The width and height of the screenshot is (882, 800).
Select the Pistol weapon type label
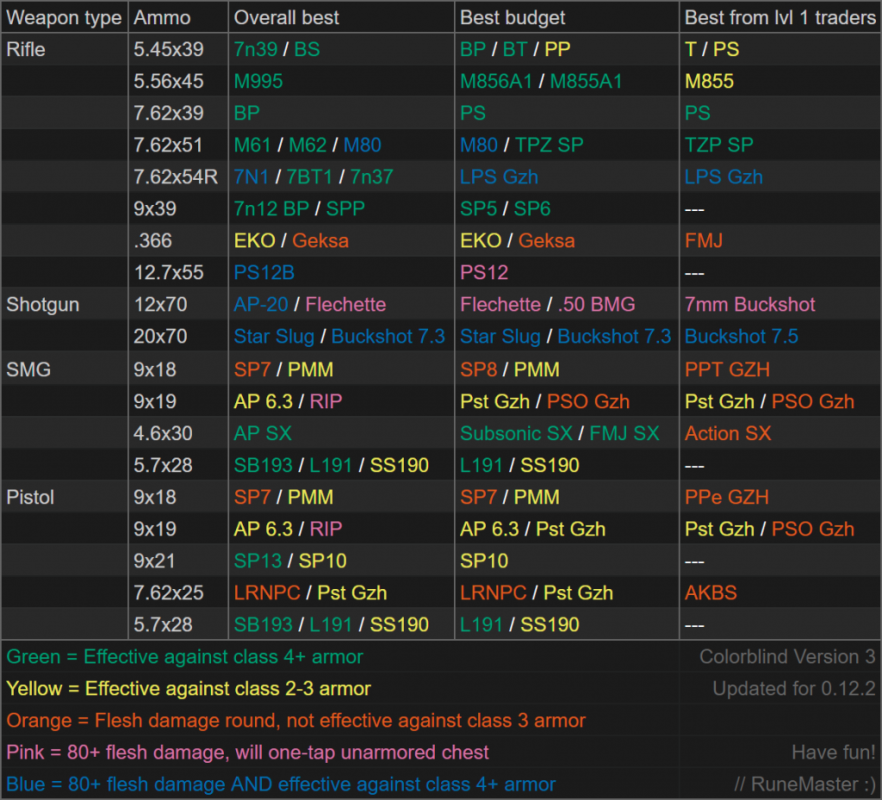point(30,497)
